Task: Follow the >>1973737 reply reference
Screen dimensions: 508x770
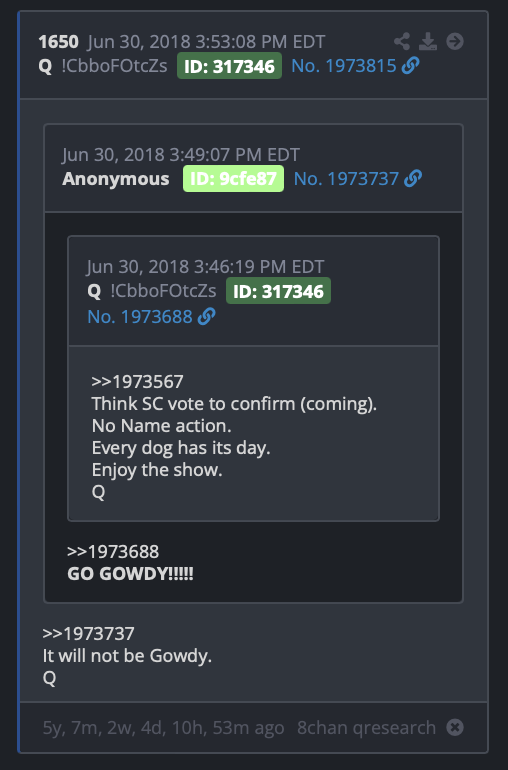Action: pyautogui.click(x=88, y=633)
